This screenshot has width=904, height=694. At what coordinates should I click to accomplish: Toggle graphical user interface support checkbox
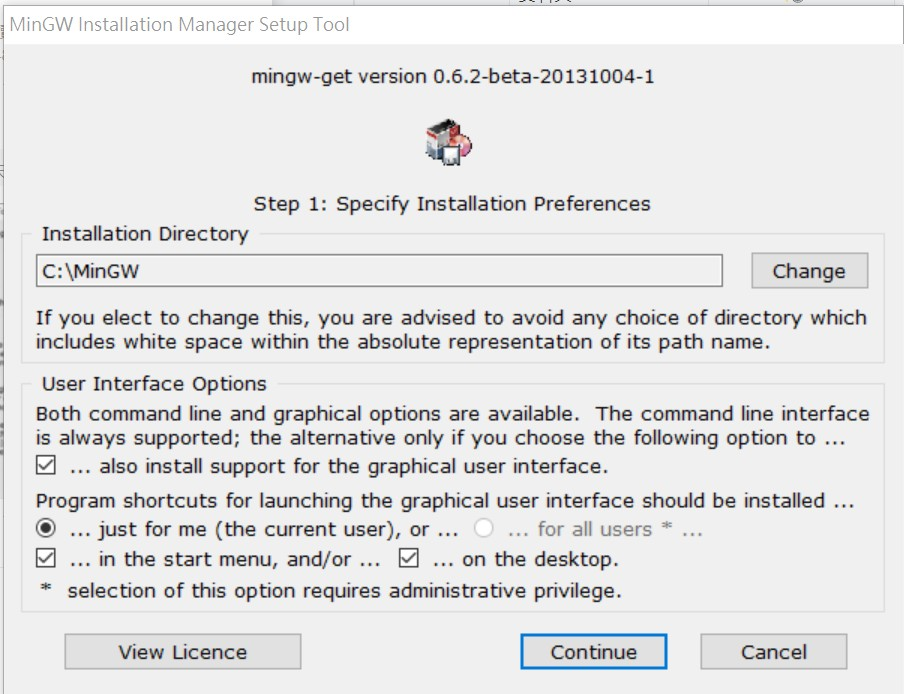point(46,465)
